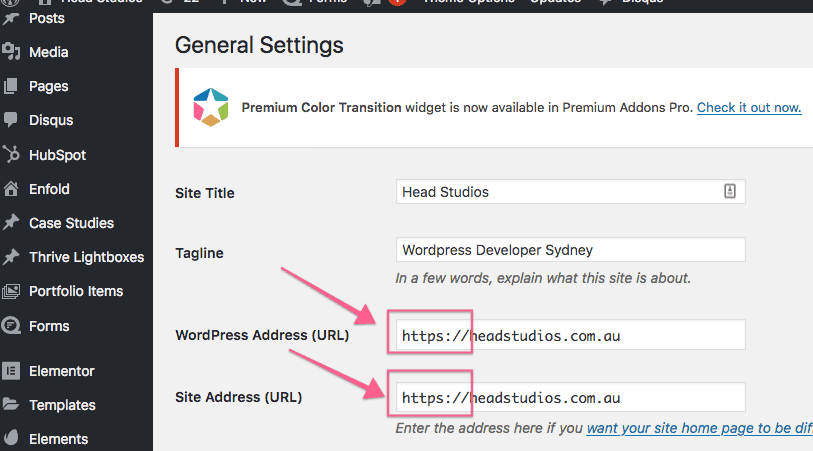This screenshot has height=451, width=813.
Task: Click the WordPress Address URL field
Action: [570, 335]
